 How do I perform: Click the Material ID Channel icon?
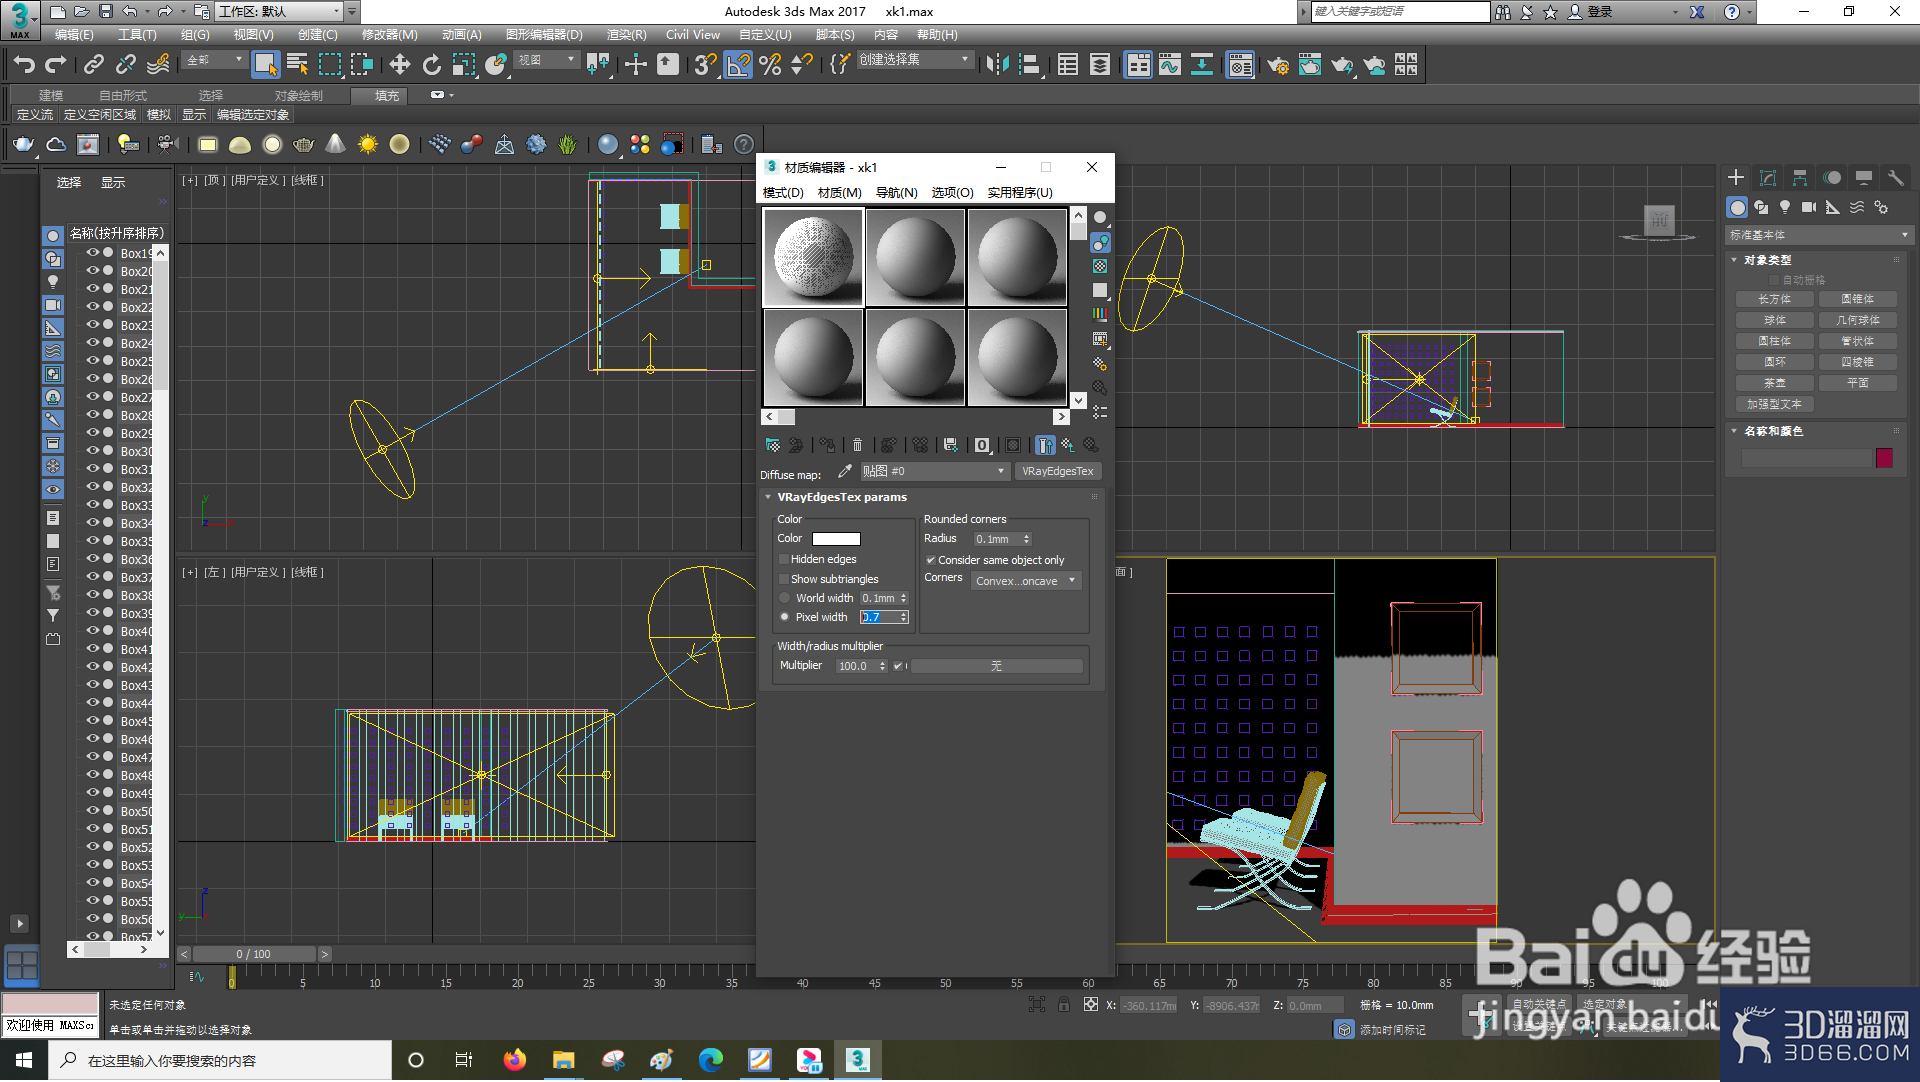[982, 445]
